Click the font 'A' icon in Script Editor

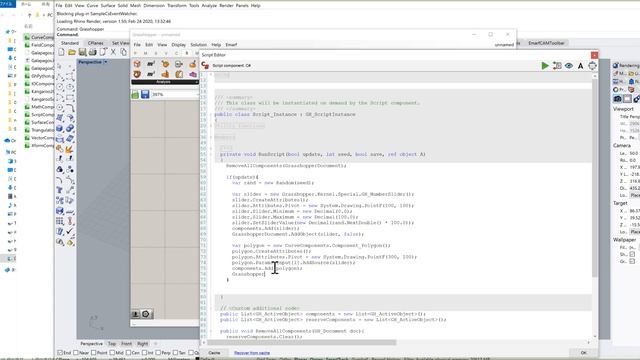[x=580, y=66]
